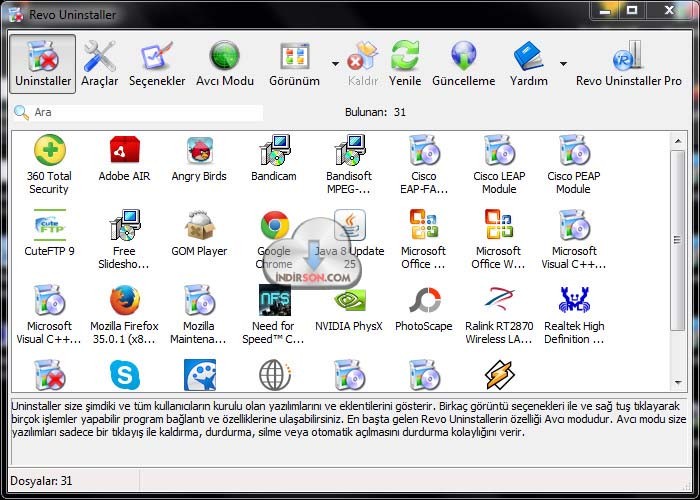Screen dimensions: 700x500
Task: Open Revo Uninstaller Pro link
Action: (629, 64)
